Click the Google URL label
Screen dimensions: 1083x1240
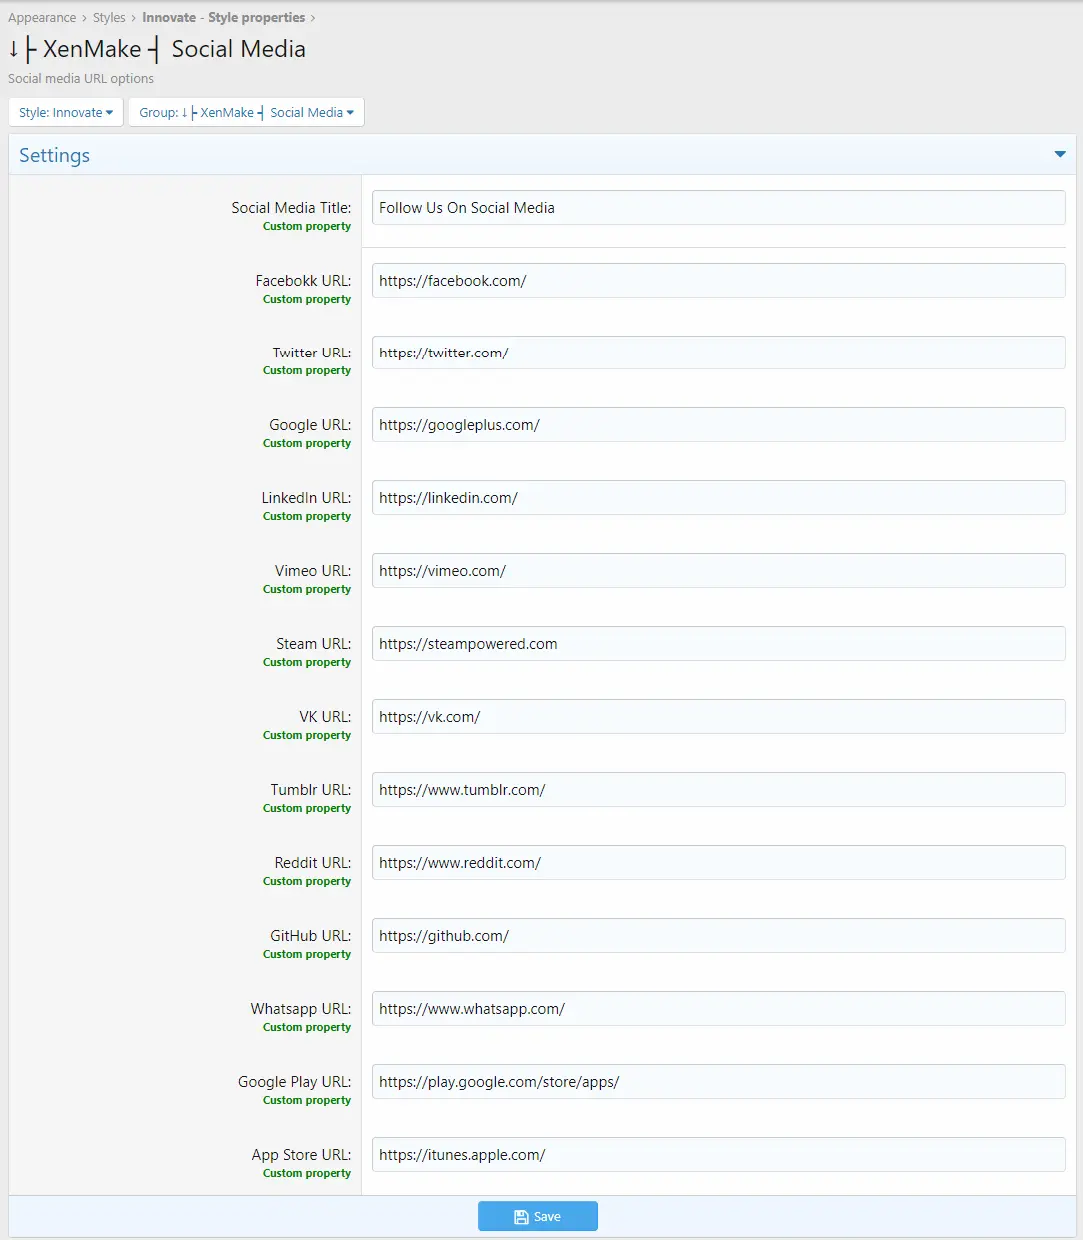tap(310, 425)
